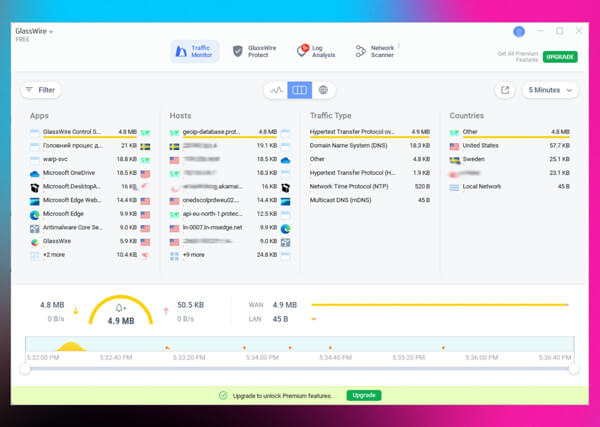Screen dimensions: 600x427
Task: Click the alert bell icon in gauge
Action: (120, 307)
